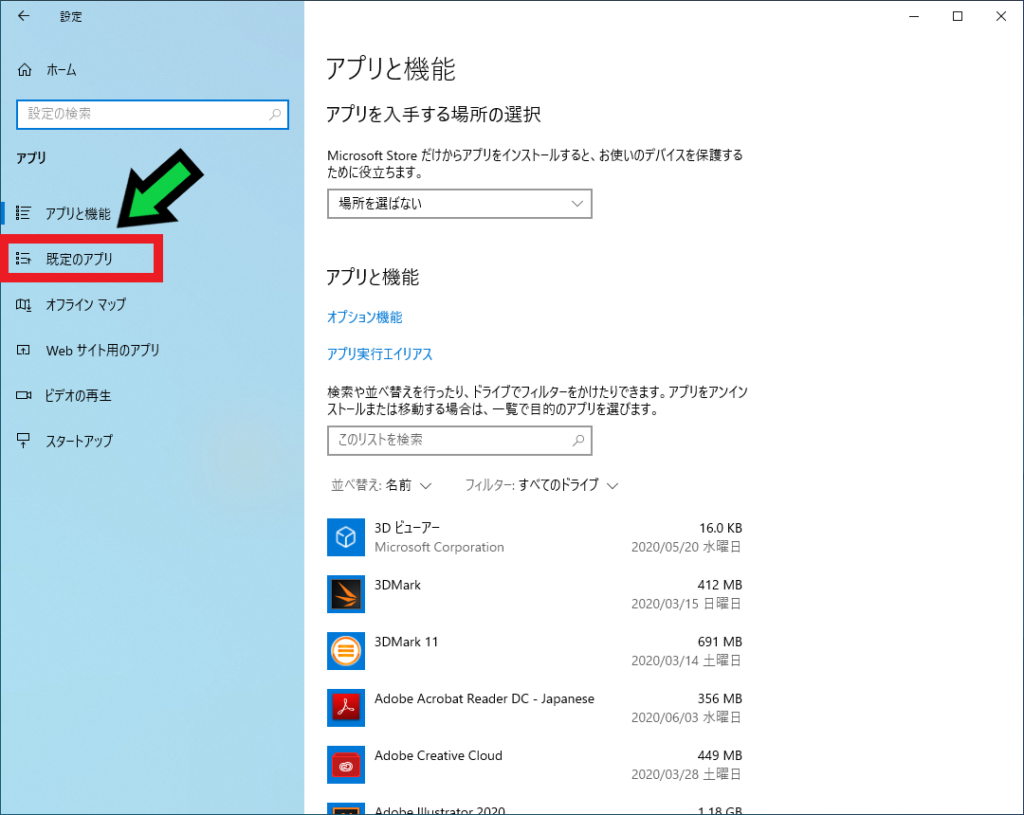Viewport: 1024px width, 815px height.
Task: Expand the 並べ替え: 名前 sort dropdown
Action: click(x=381, y=484)
